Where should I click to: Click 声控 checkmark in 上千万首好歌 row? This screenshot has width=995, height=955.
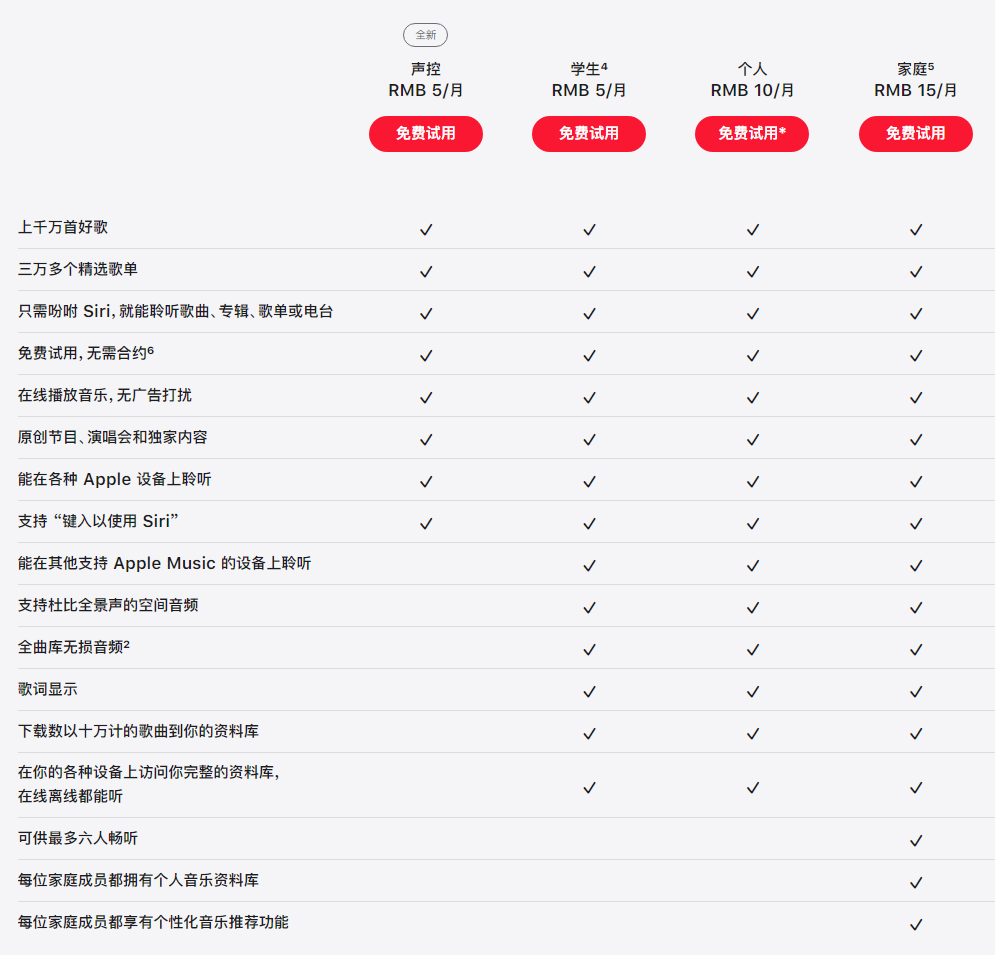tap(426, 230)
